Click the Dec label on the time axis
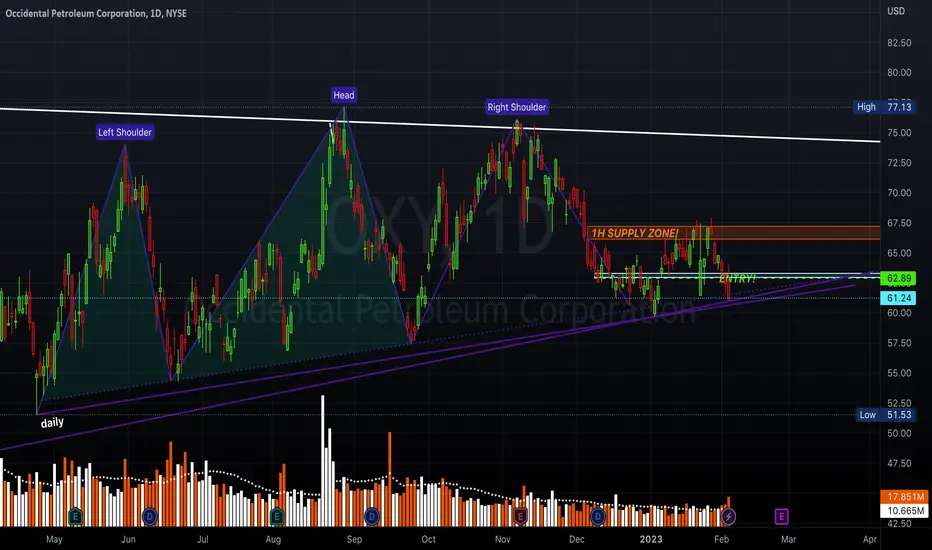932x550 pixels. pyautogui.click(x=577, y=539)
